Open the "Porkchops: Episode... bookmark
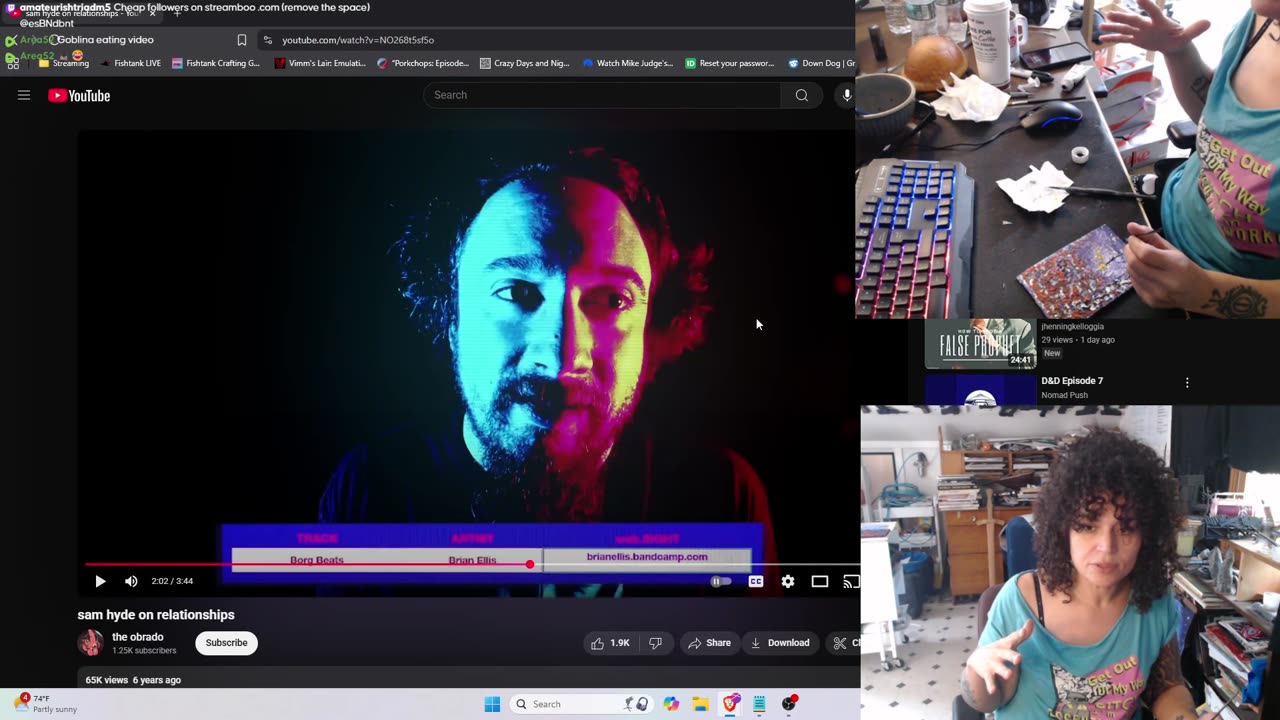This screenshot has height=720, width=1280. pyautogui.click(x=423, y=63)
